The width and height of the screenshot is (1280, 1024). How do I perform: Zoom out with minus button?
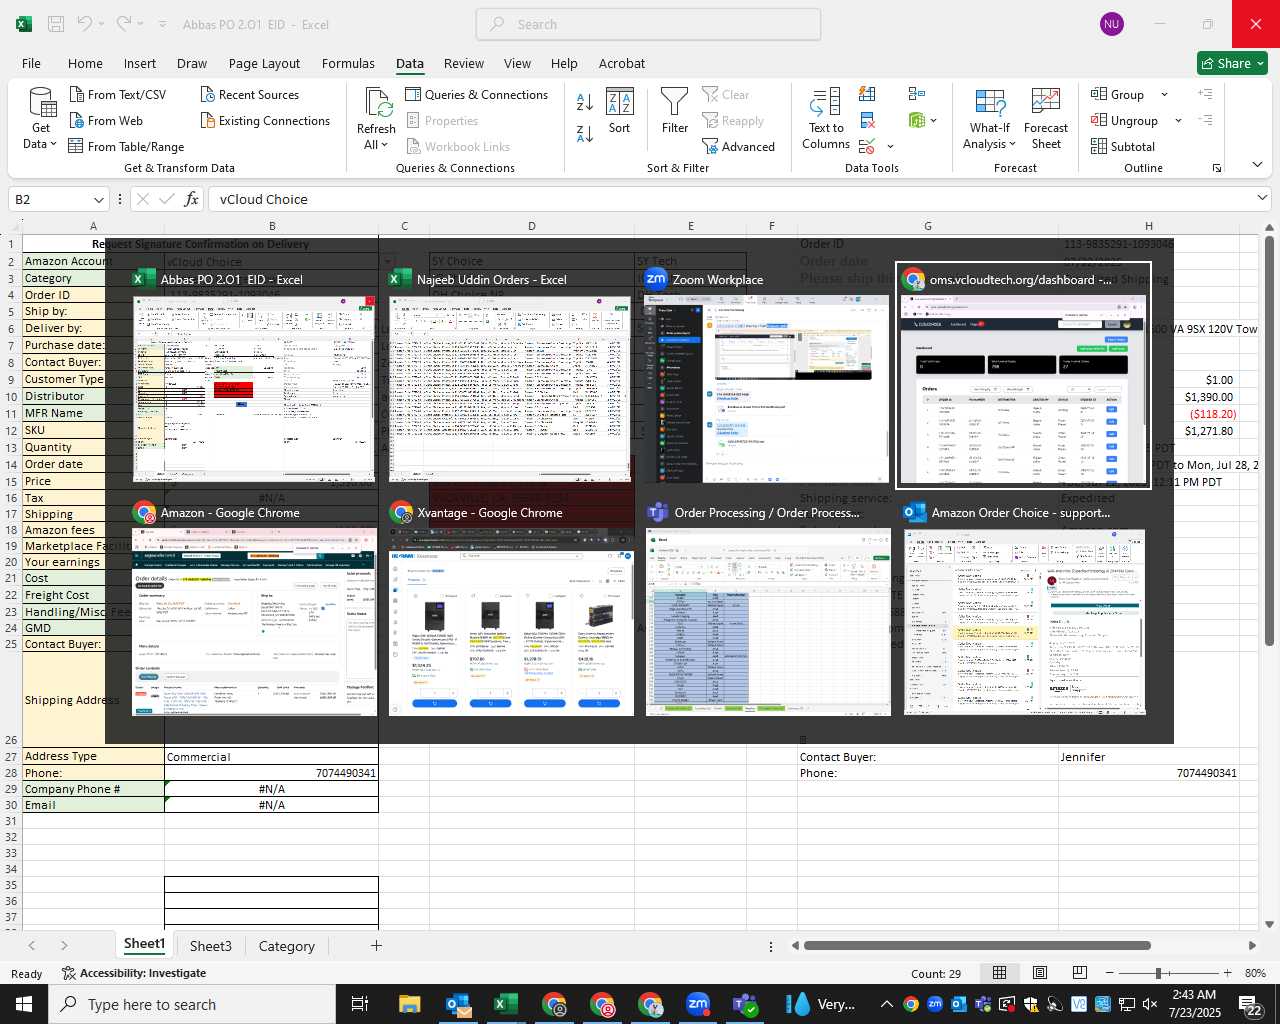1110,973
